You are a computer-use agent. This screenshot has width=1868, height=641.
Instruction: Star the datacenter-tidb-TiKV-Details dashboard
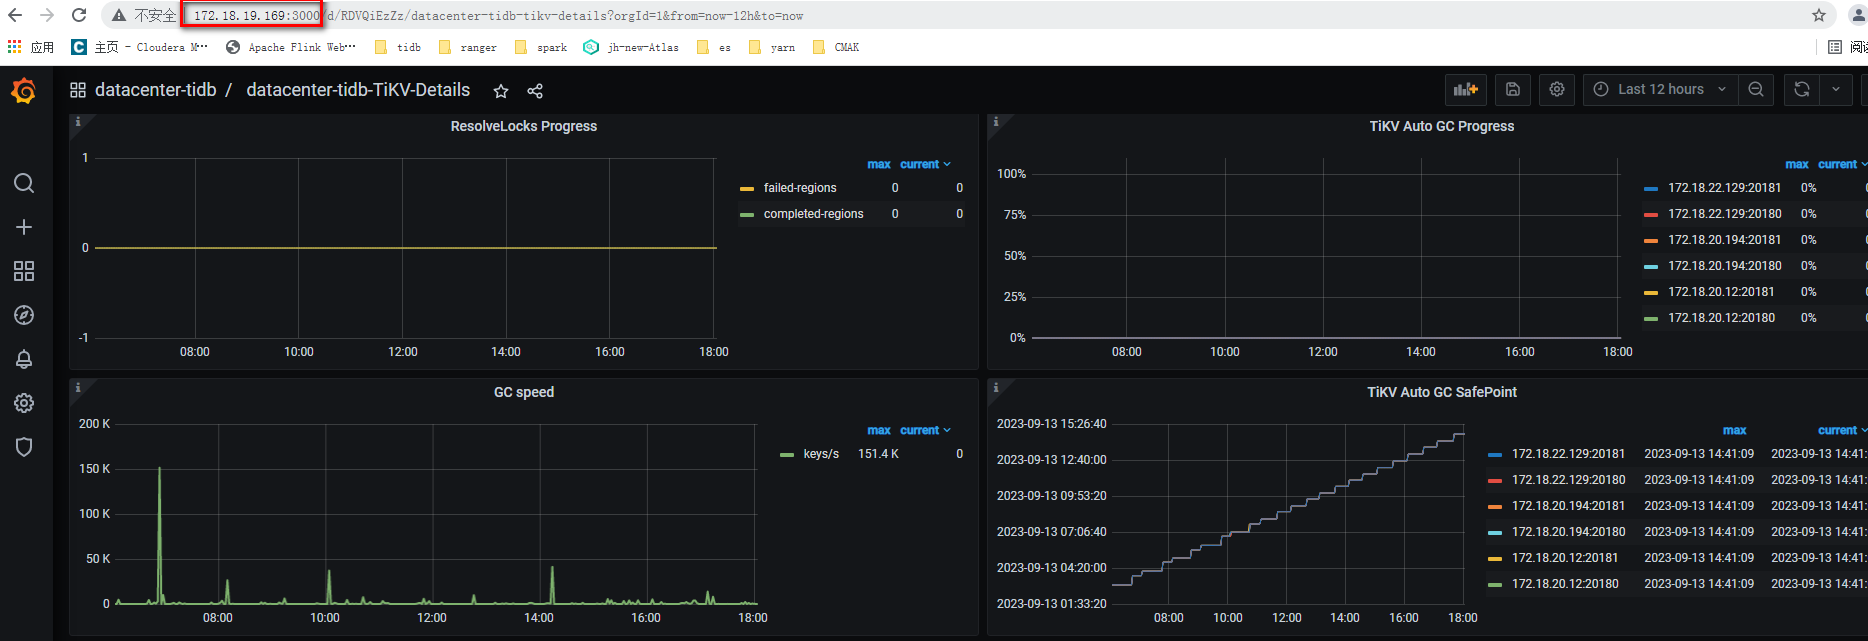tap(501, 91)
